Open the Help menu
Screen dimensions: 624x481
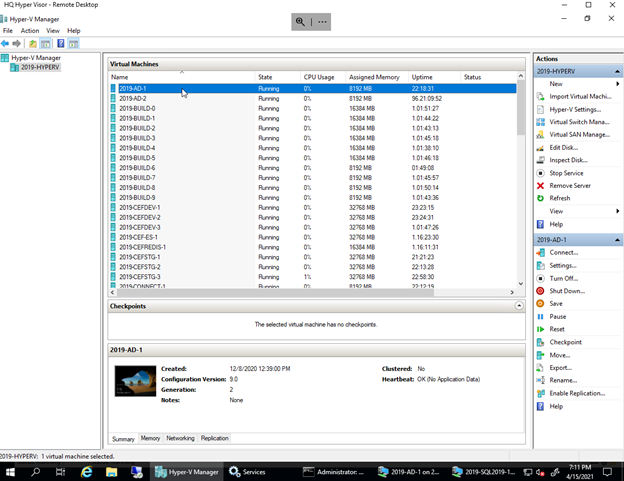click(x=74, y=31)
